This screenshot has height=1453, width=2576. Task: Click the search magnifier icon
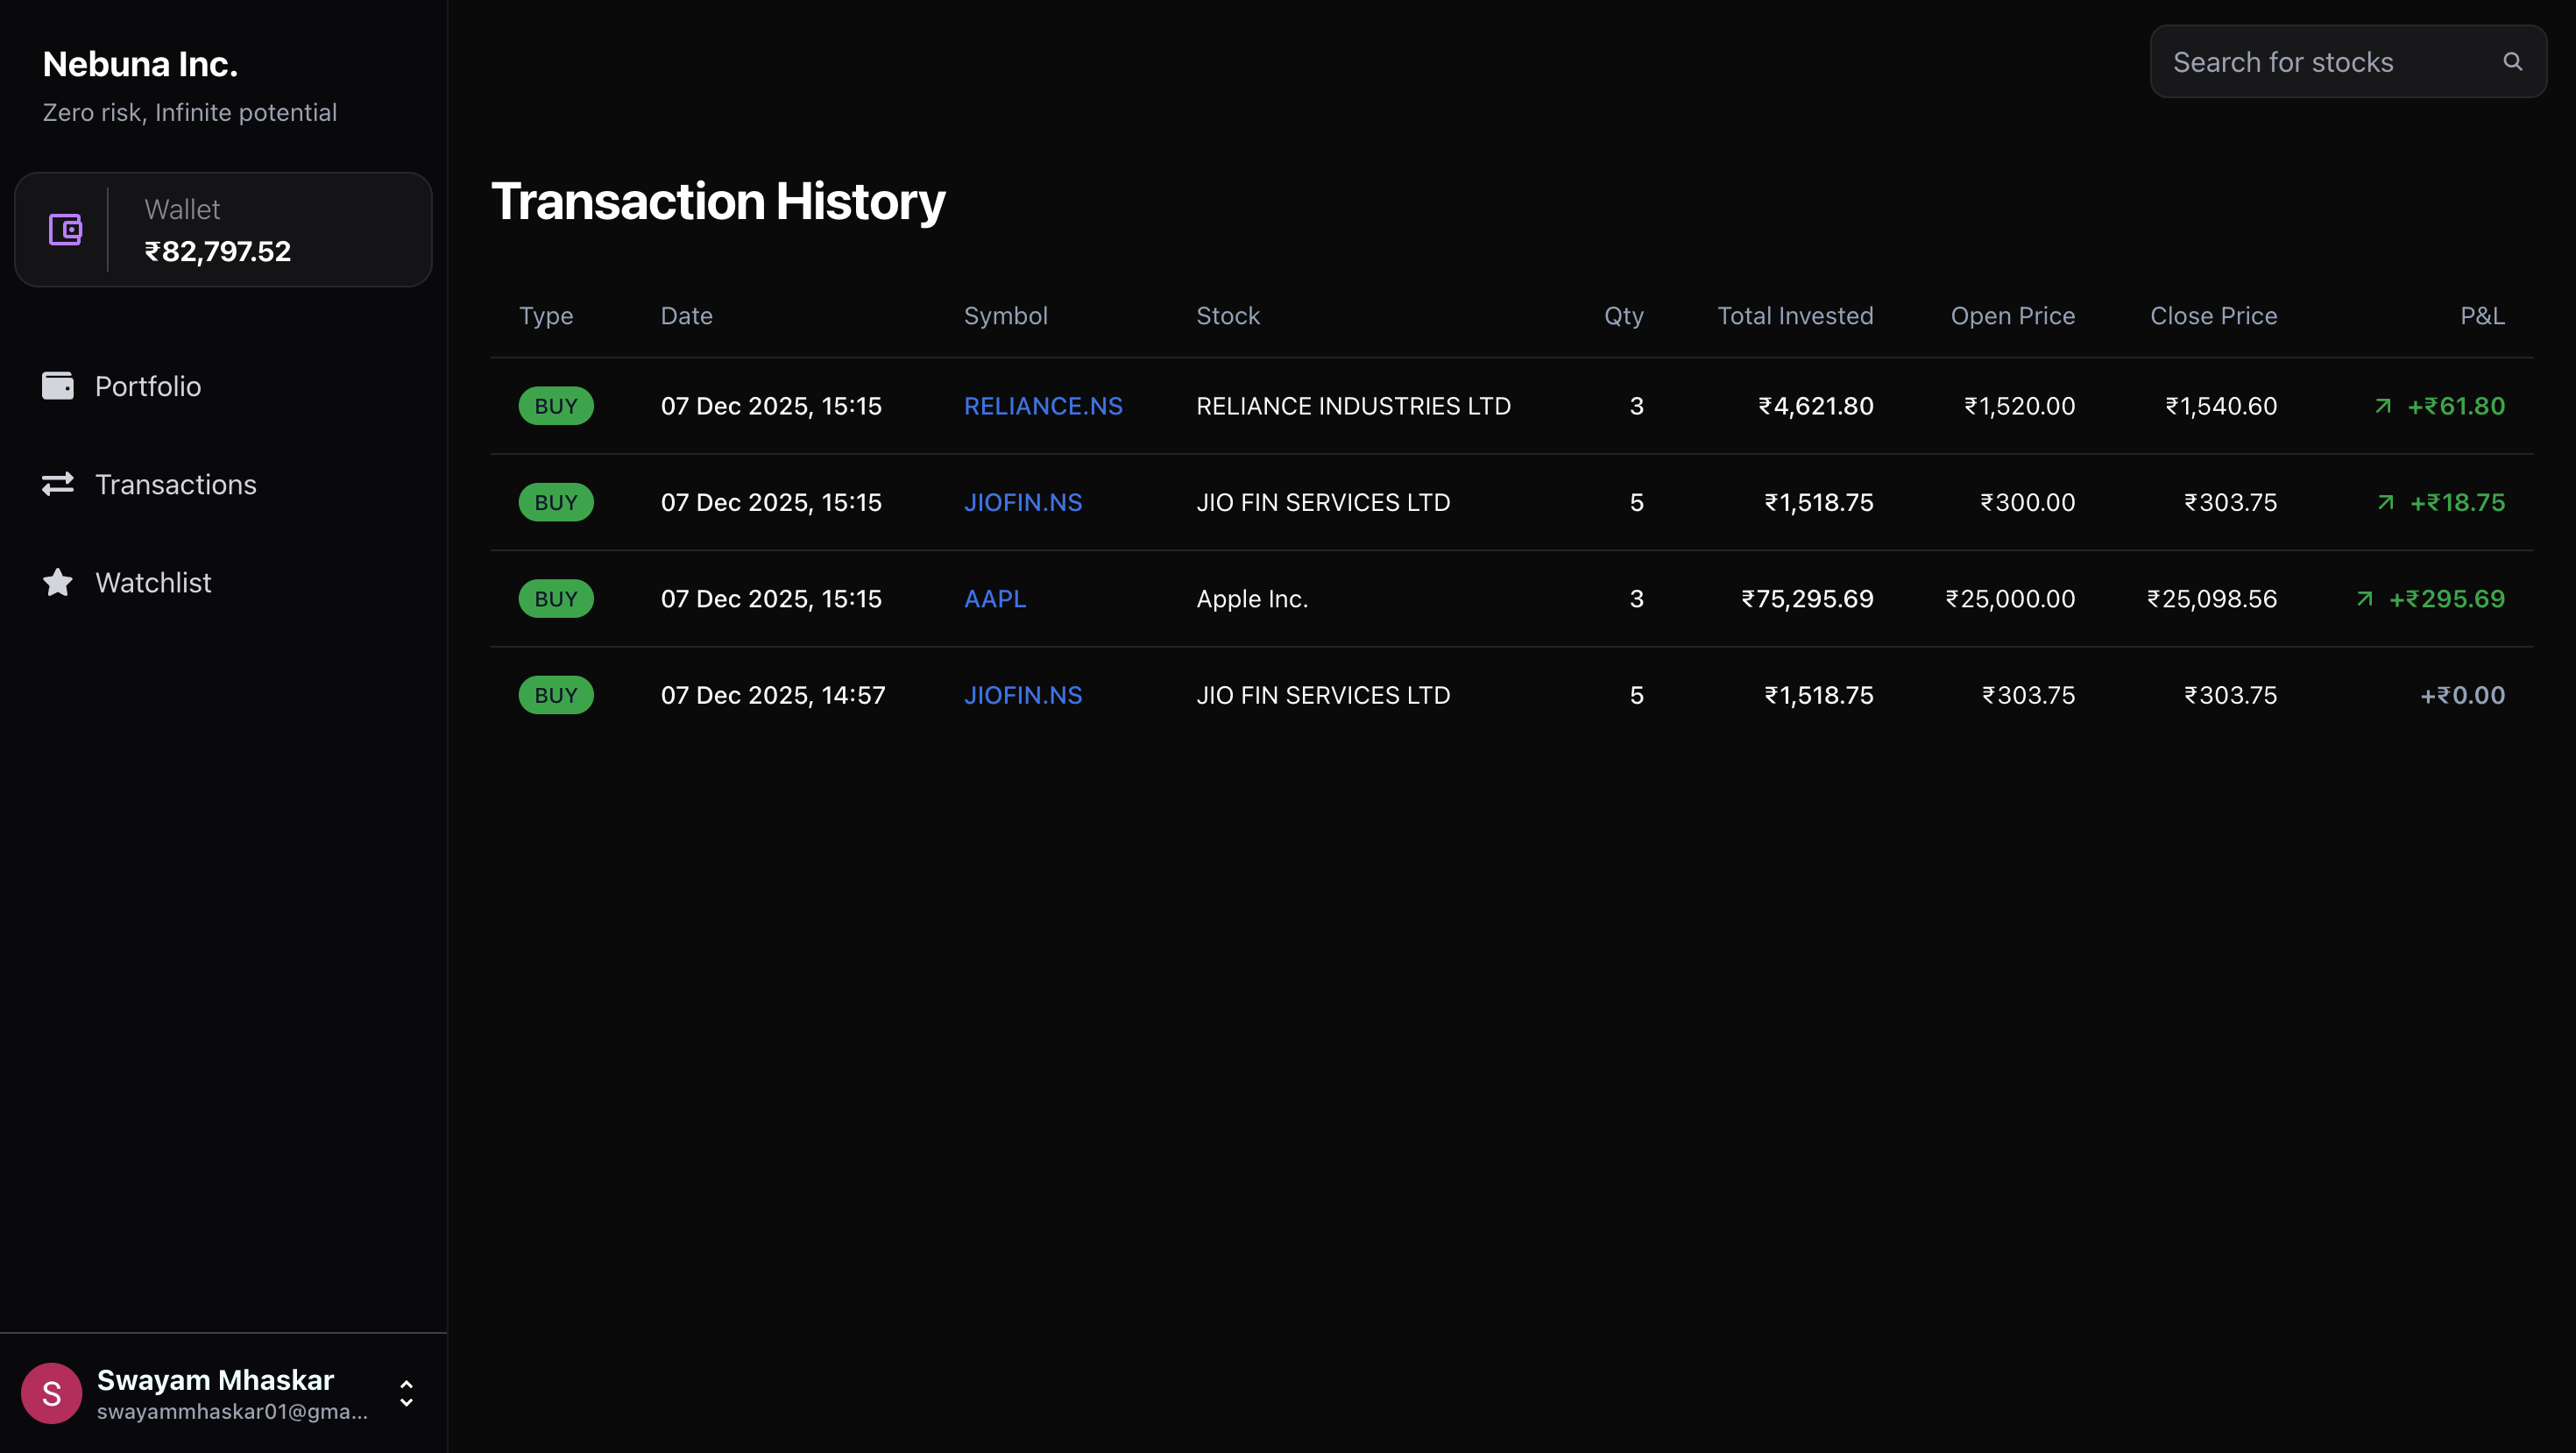point(2512,62)
